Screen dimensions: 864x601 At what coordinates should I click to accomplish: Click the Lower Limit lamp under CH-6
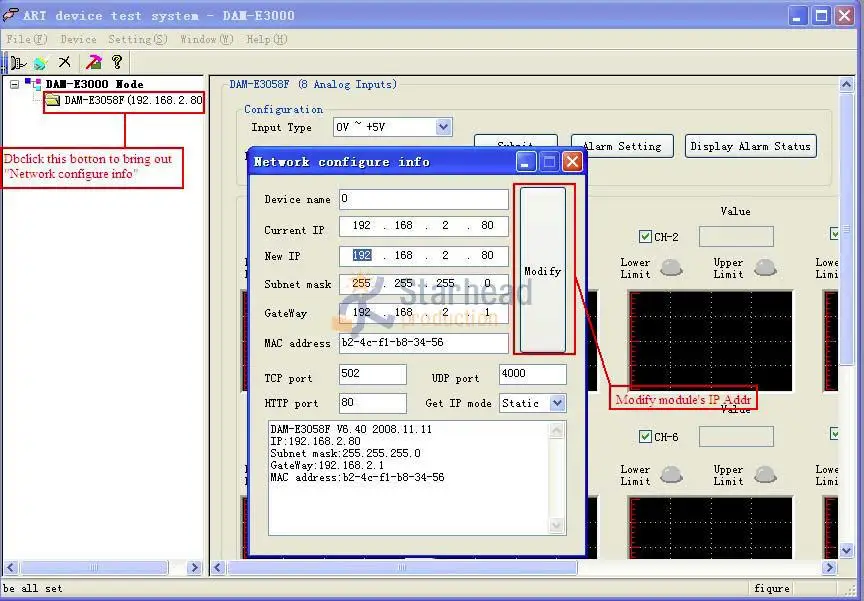point(671,474)
